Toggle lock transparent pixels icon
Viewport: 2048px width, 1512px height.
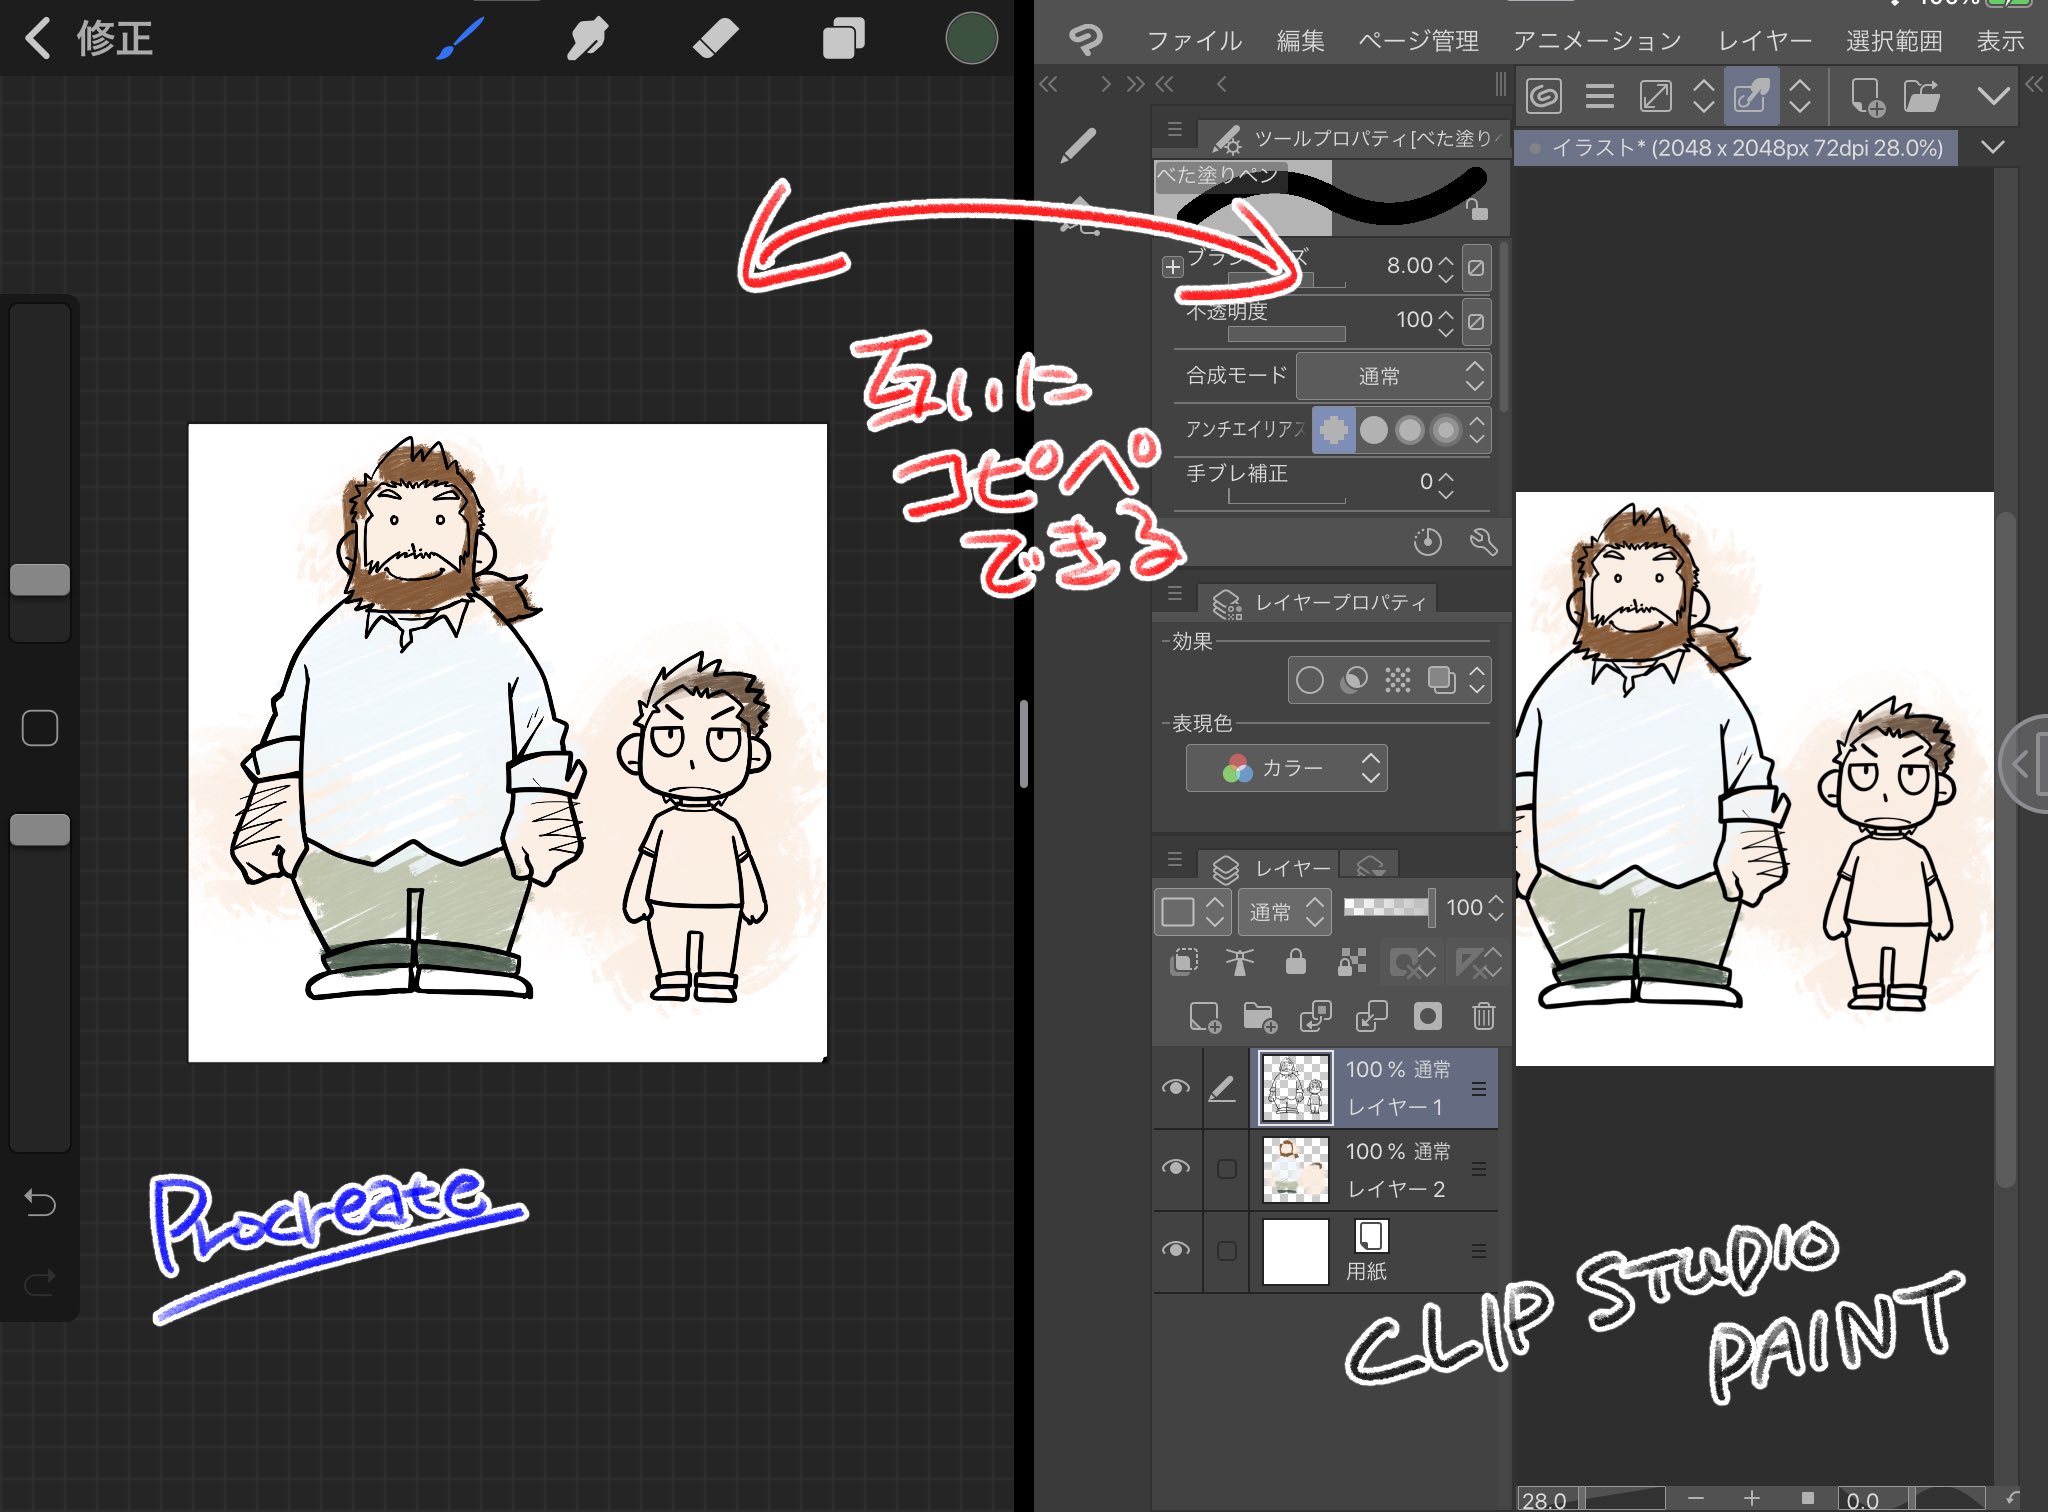1352,962
